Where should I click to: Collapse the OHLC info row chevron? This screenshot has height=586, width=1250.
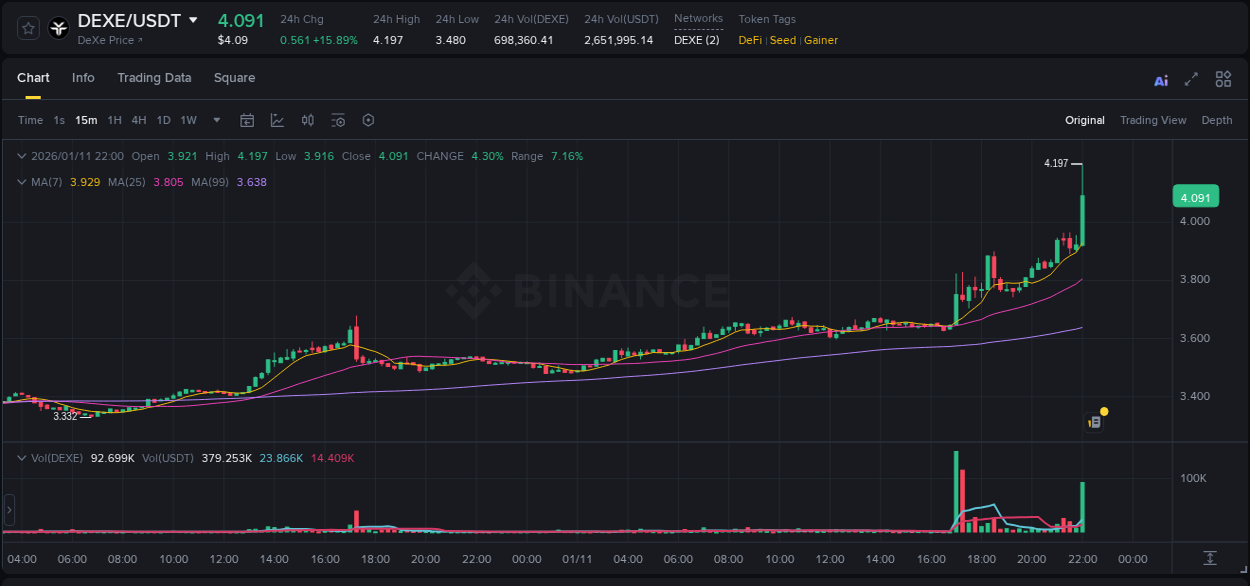point(22,156)
